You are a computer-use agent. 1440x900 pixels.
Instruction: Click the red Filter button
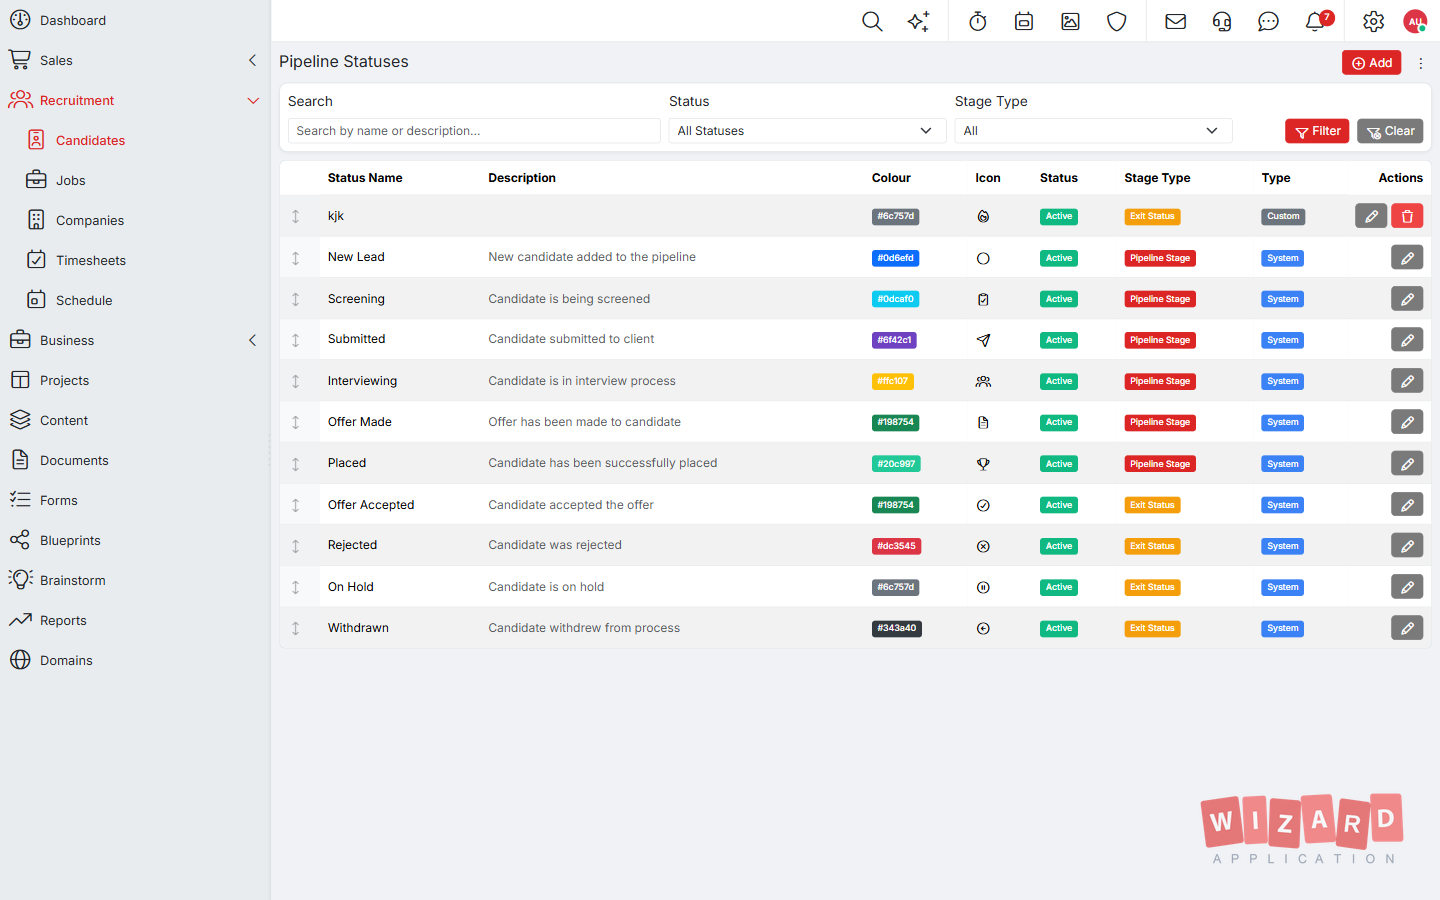[x=1317, y=131]
